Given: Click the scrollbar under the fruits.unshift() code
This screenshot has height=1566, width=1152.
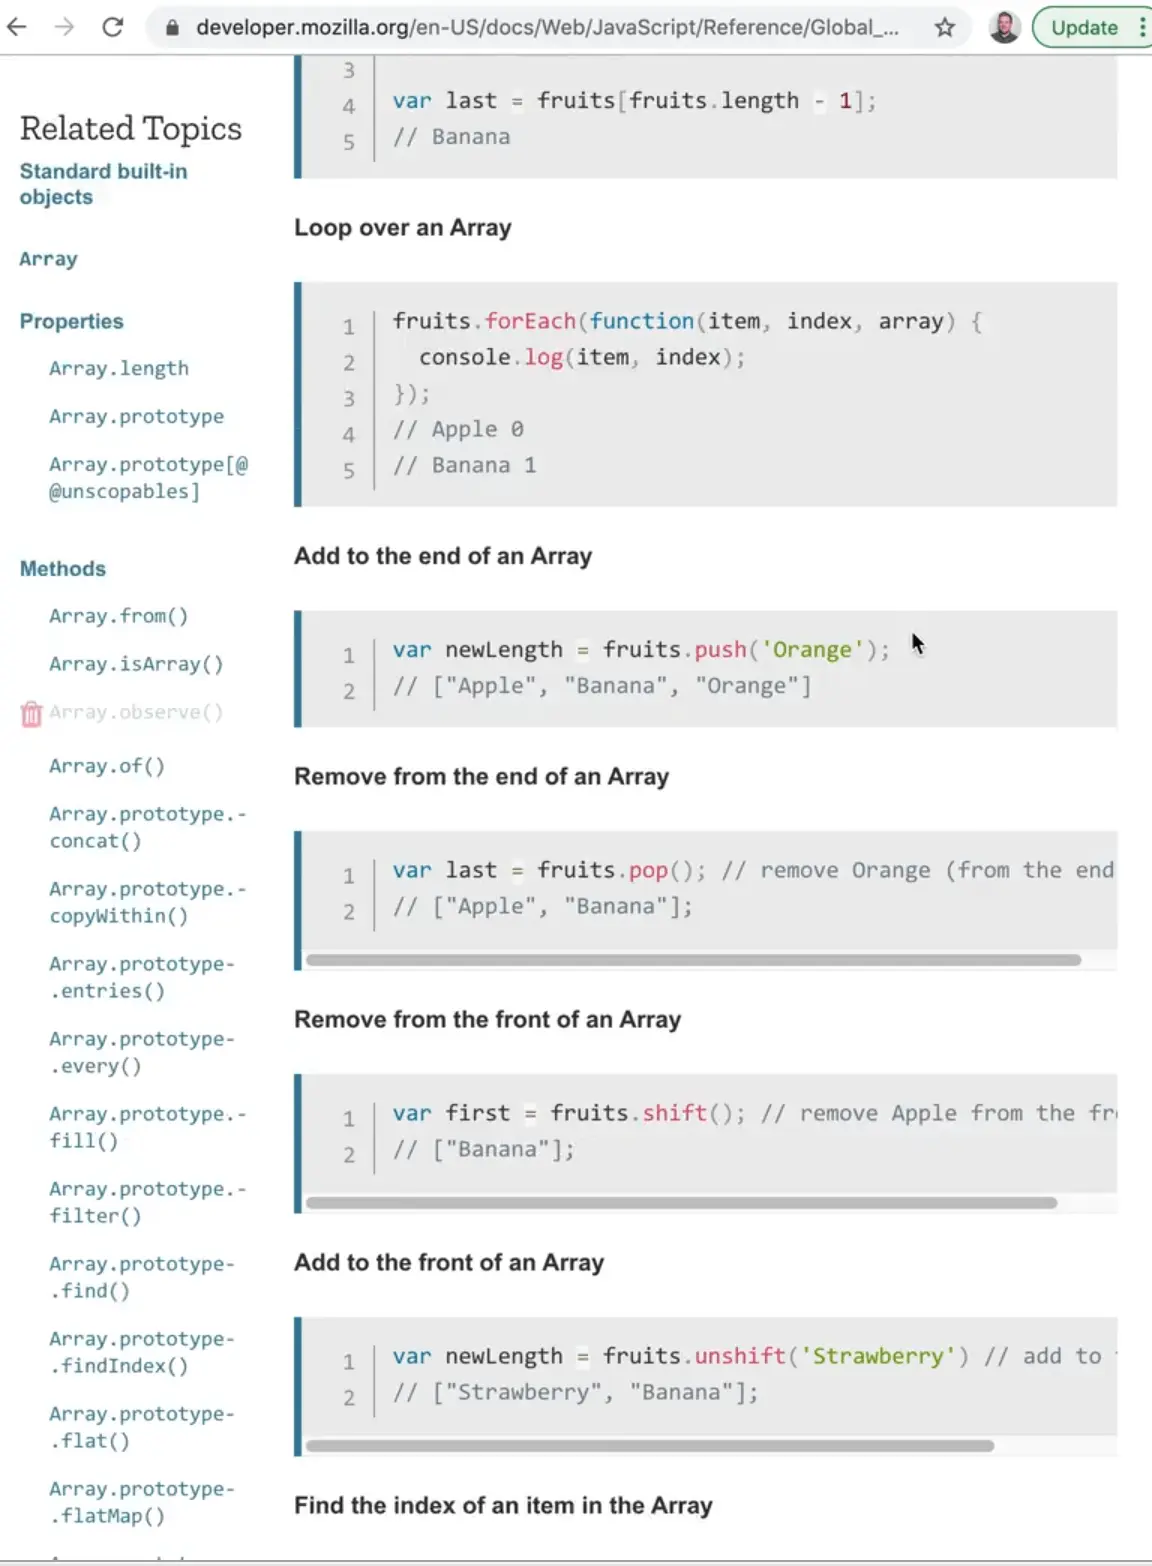Looking at the screenshot, I should click(649, 1446).
